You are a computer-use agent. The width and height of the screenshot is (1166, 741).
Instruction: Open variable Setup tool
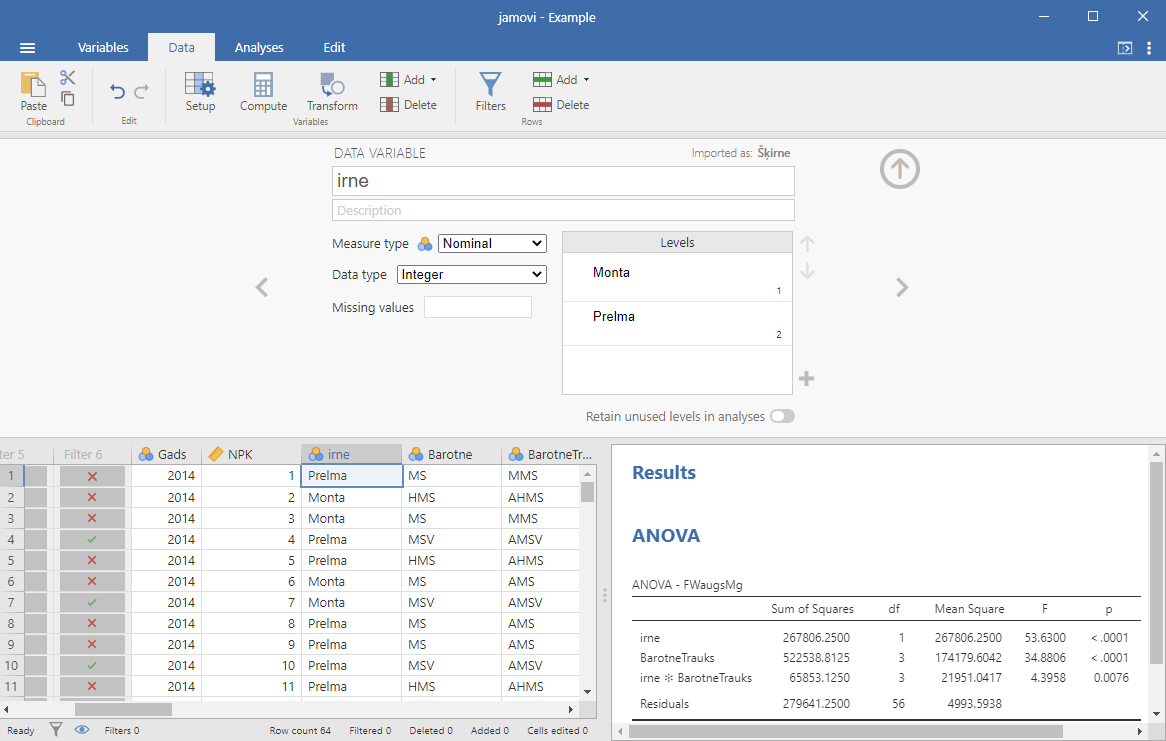(x=200, y=90)
